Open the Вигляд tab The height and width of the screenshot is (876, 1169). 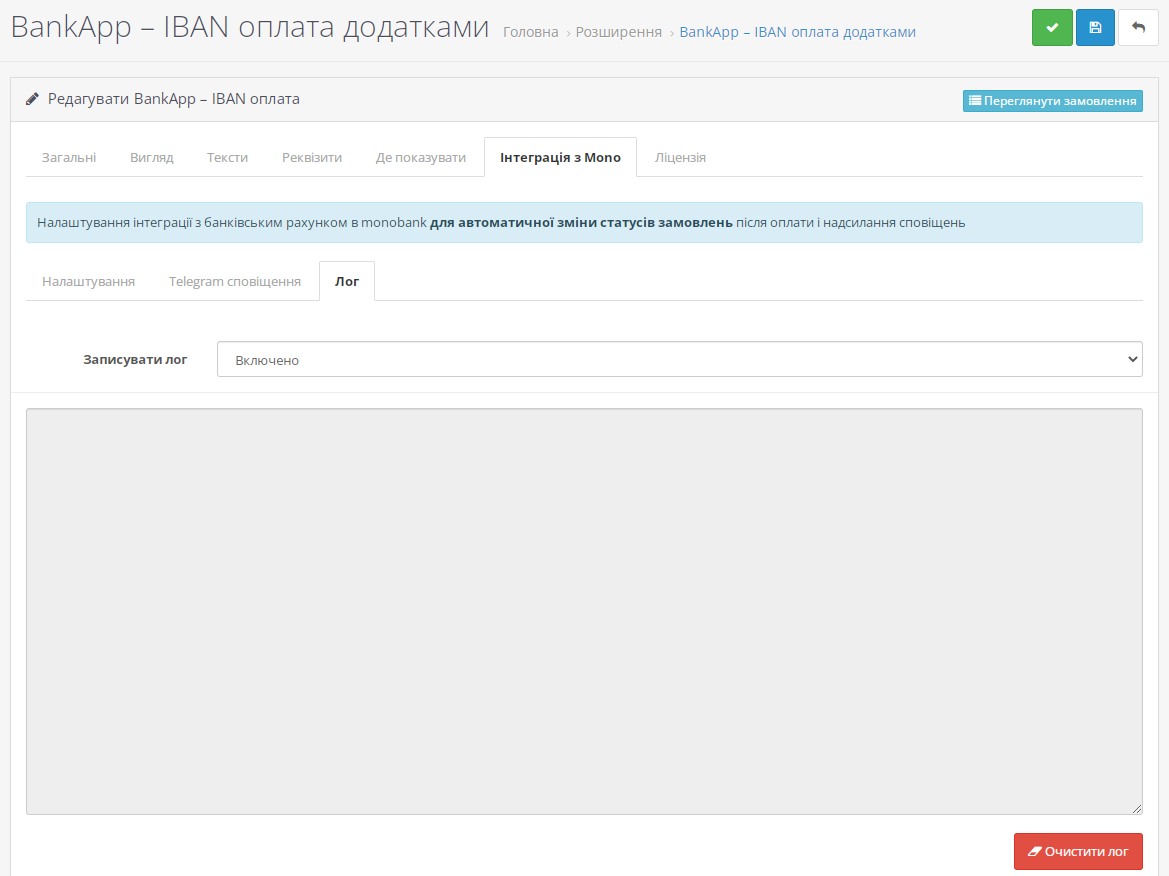coord(151,157)
